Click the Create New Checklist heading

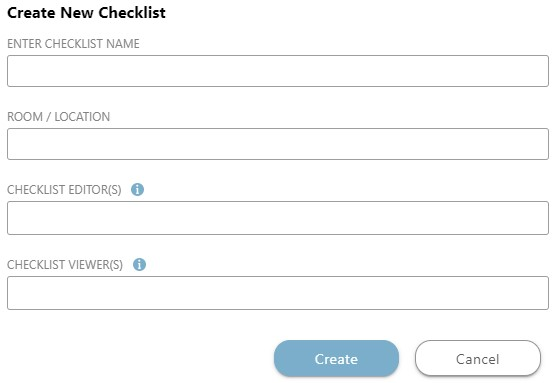[x=86, y=12]
